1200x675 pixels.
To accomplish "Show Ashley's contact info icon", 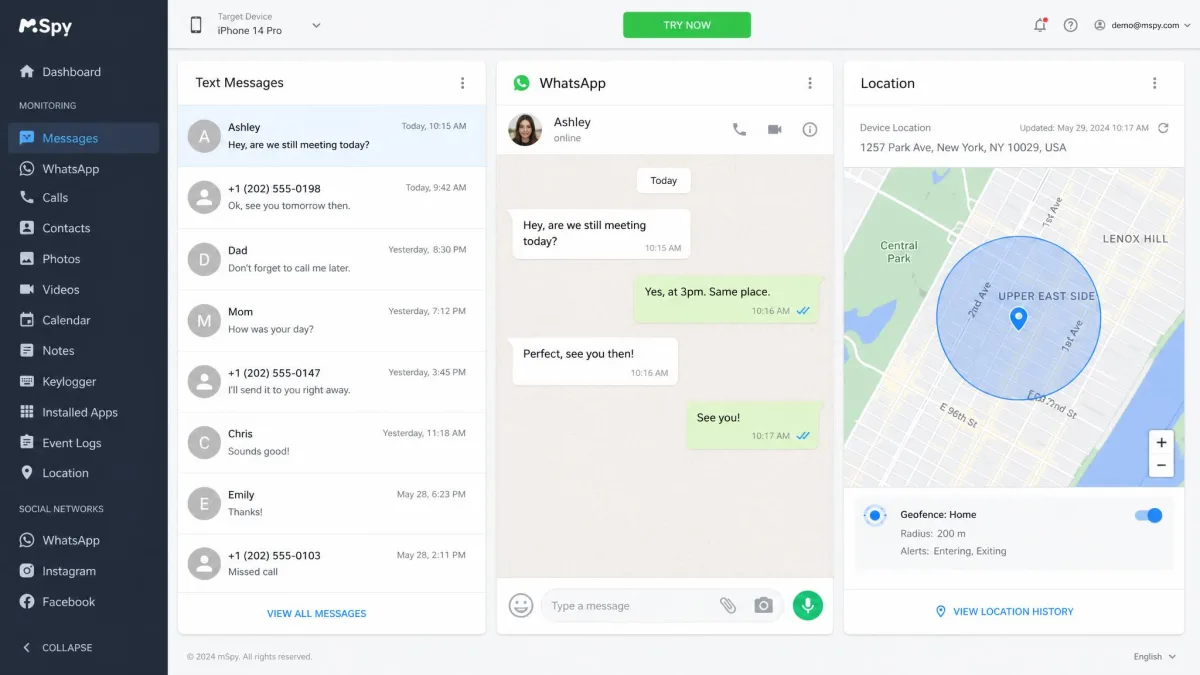I will click(810, 129).
